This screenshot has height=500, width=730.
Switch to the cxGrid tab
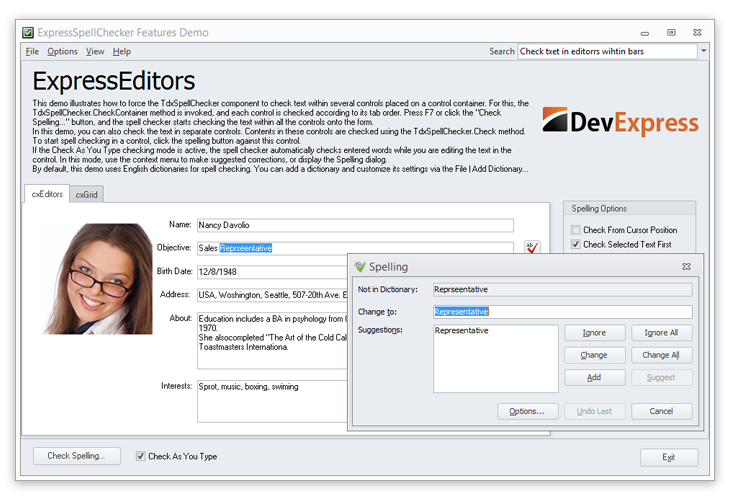click(86, 195)
